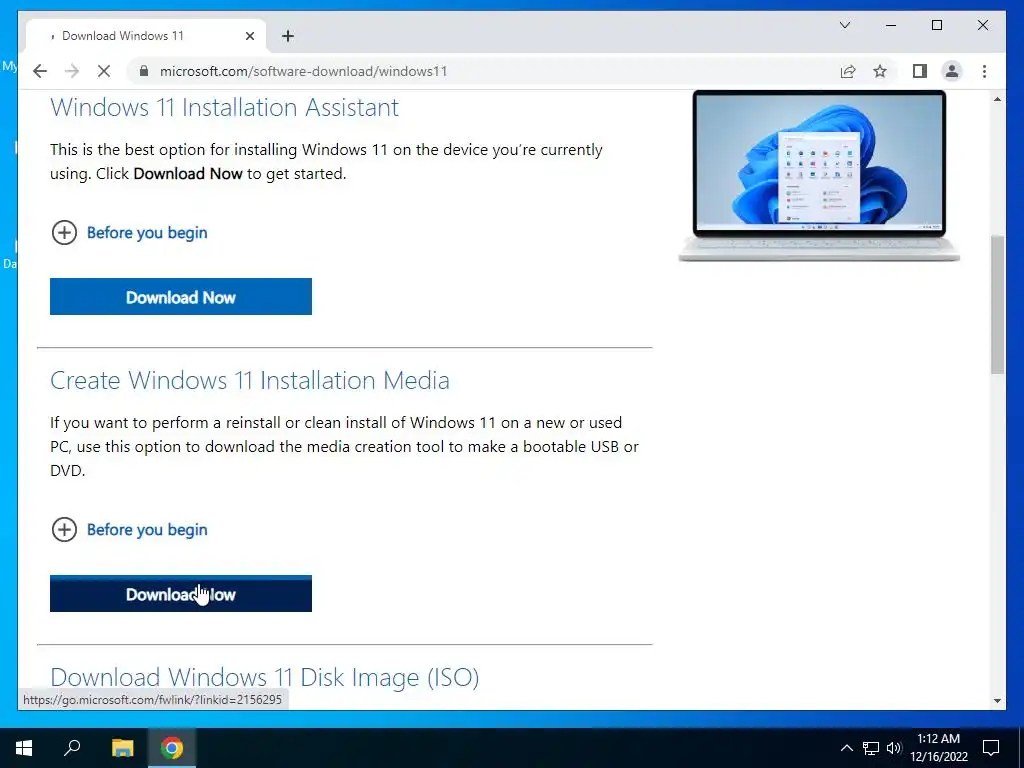Stop loading the page
Viewport: 1024px width, 768px height.
104,71
